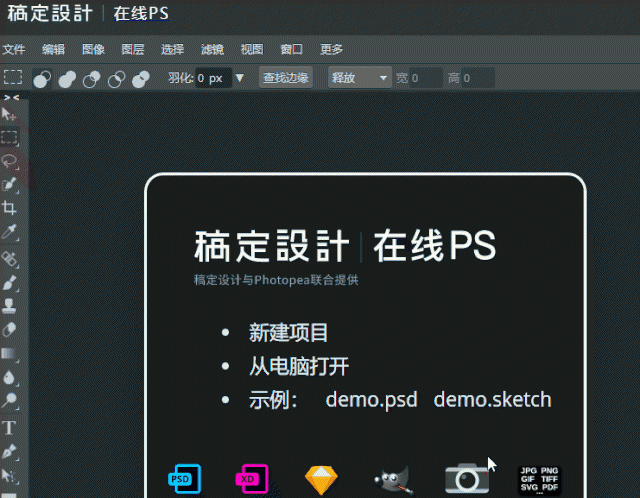Select the Eyedropper tool
Viewport: 640px width, 498px height.
pos(9,232)
